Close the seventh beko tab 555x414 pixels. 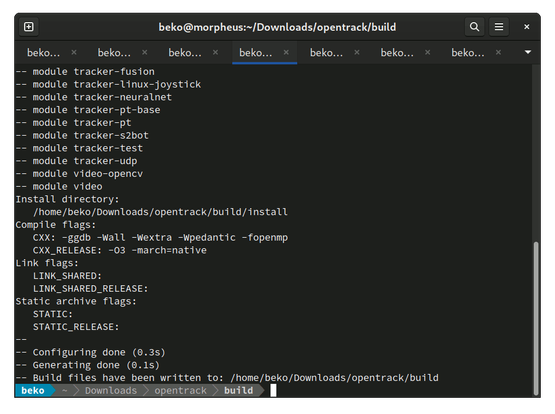498,52
